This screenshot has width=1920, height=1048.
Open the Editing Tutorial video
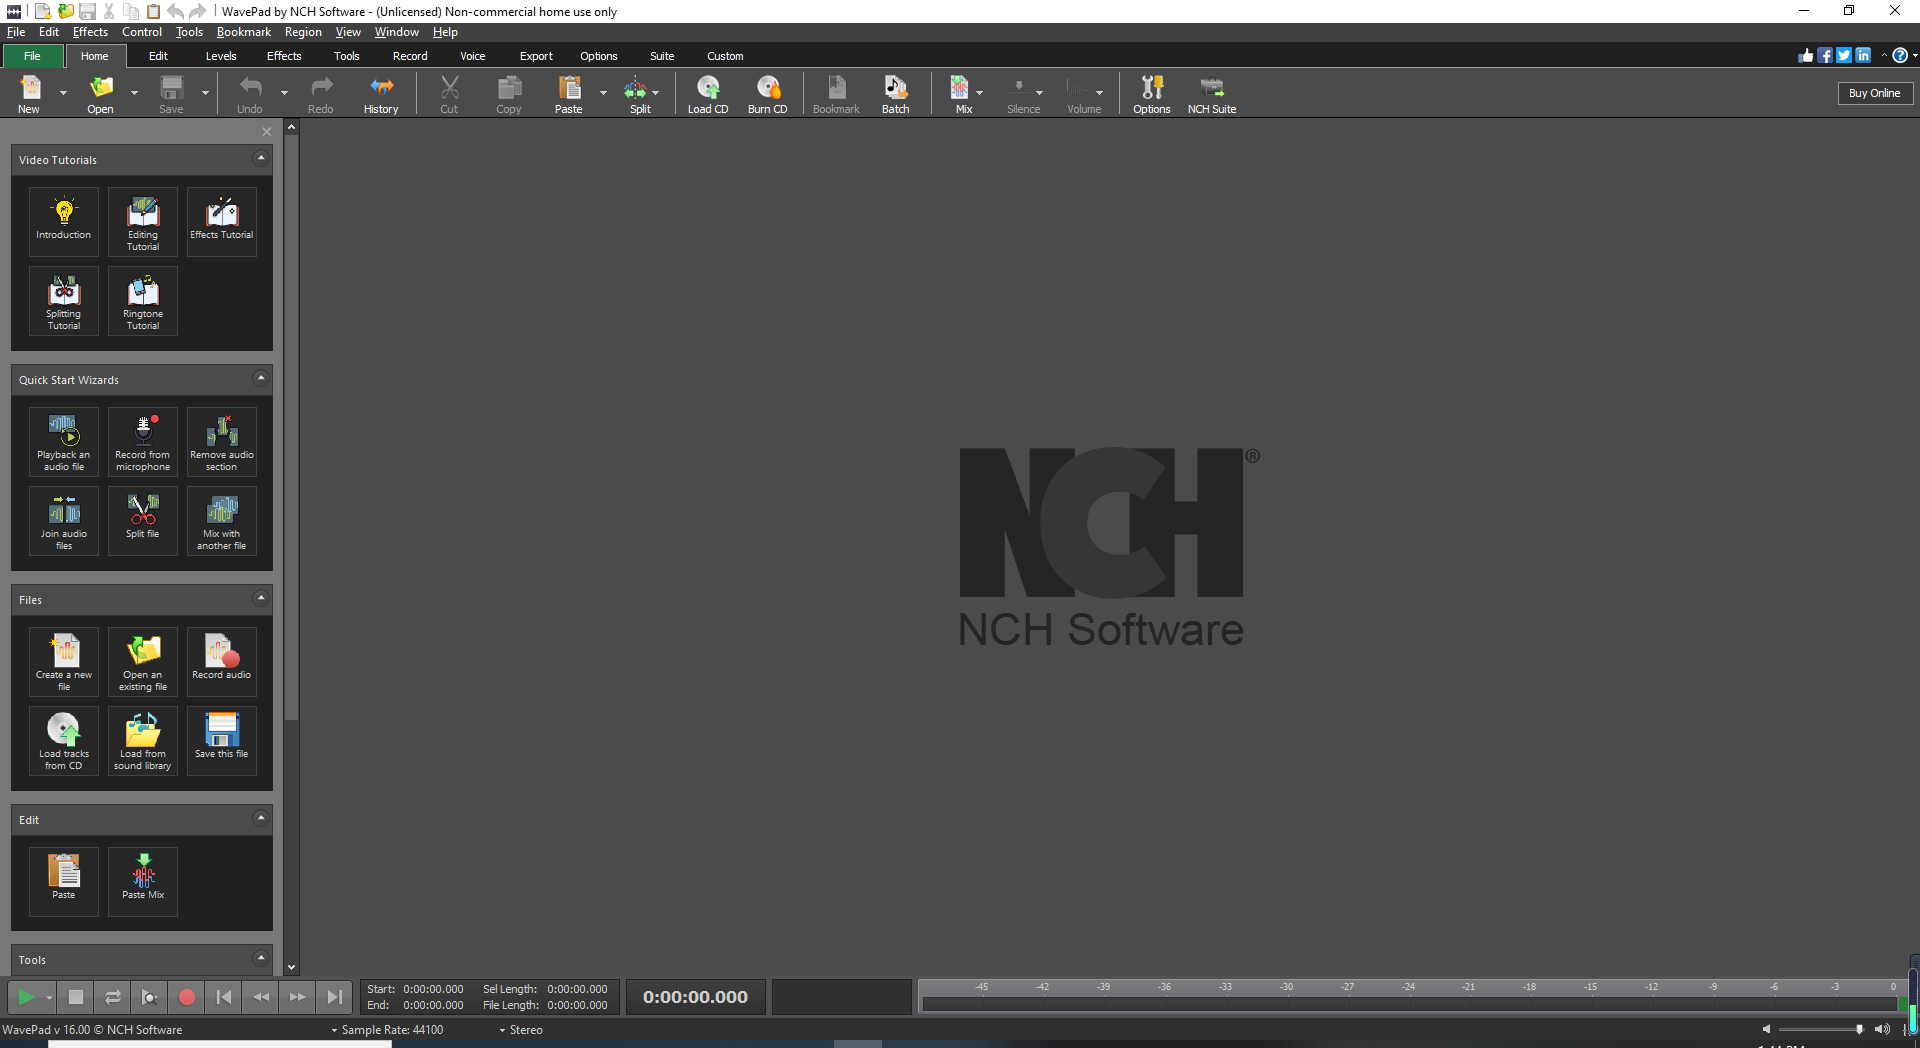(x=143, y=221)
